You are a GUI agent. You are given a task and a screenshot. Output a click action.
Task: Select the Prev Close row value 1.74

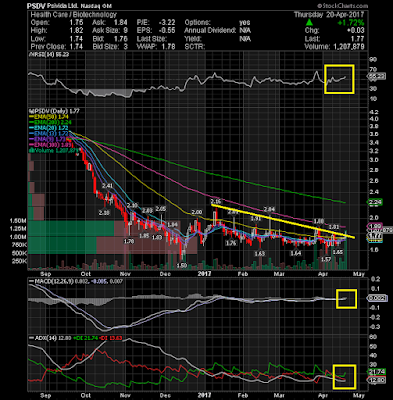[x=77, y=47]
